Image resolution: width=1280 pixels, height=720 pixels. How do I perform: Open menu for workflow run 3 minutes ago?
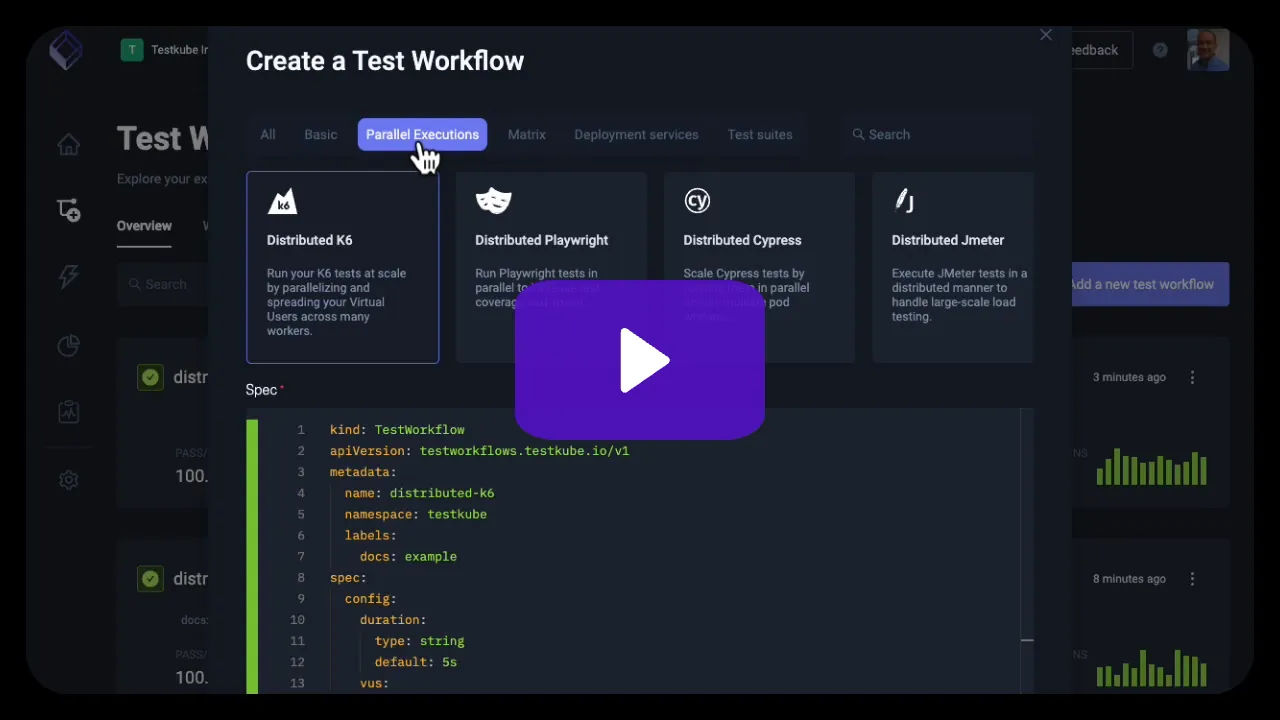click(x=1192, y=377)
